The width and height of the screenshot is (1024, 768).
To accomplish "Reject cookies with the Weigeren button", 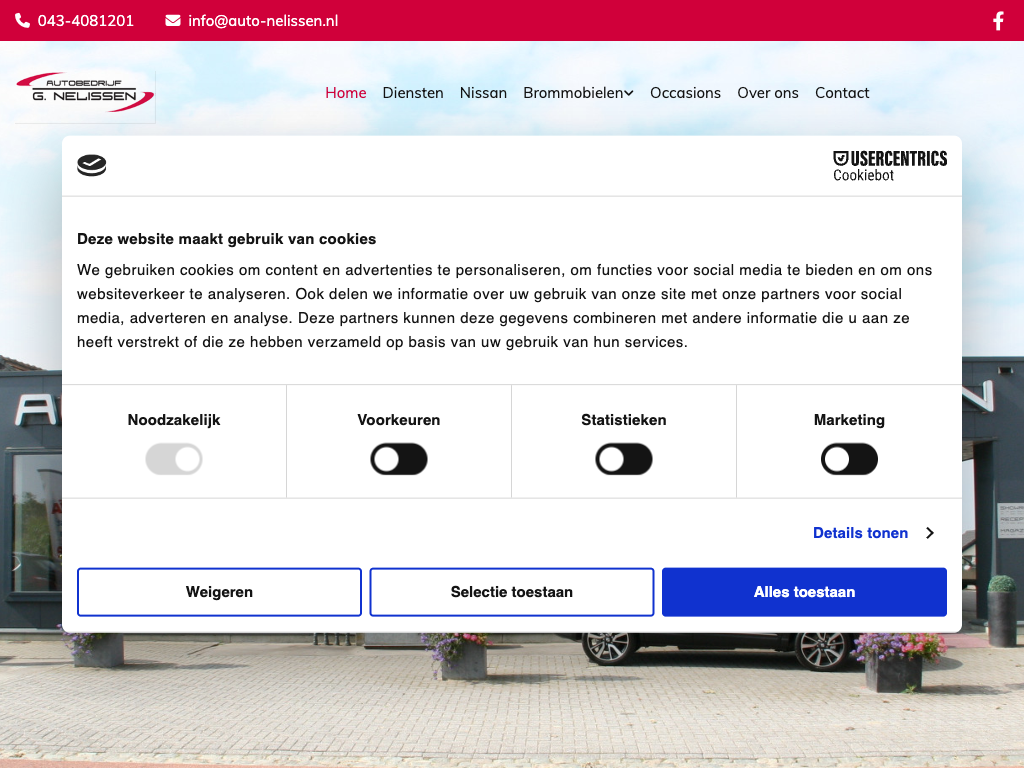I will pos(219,592).
